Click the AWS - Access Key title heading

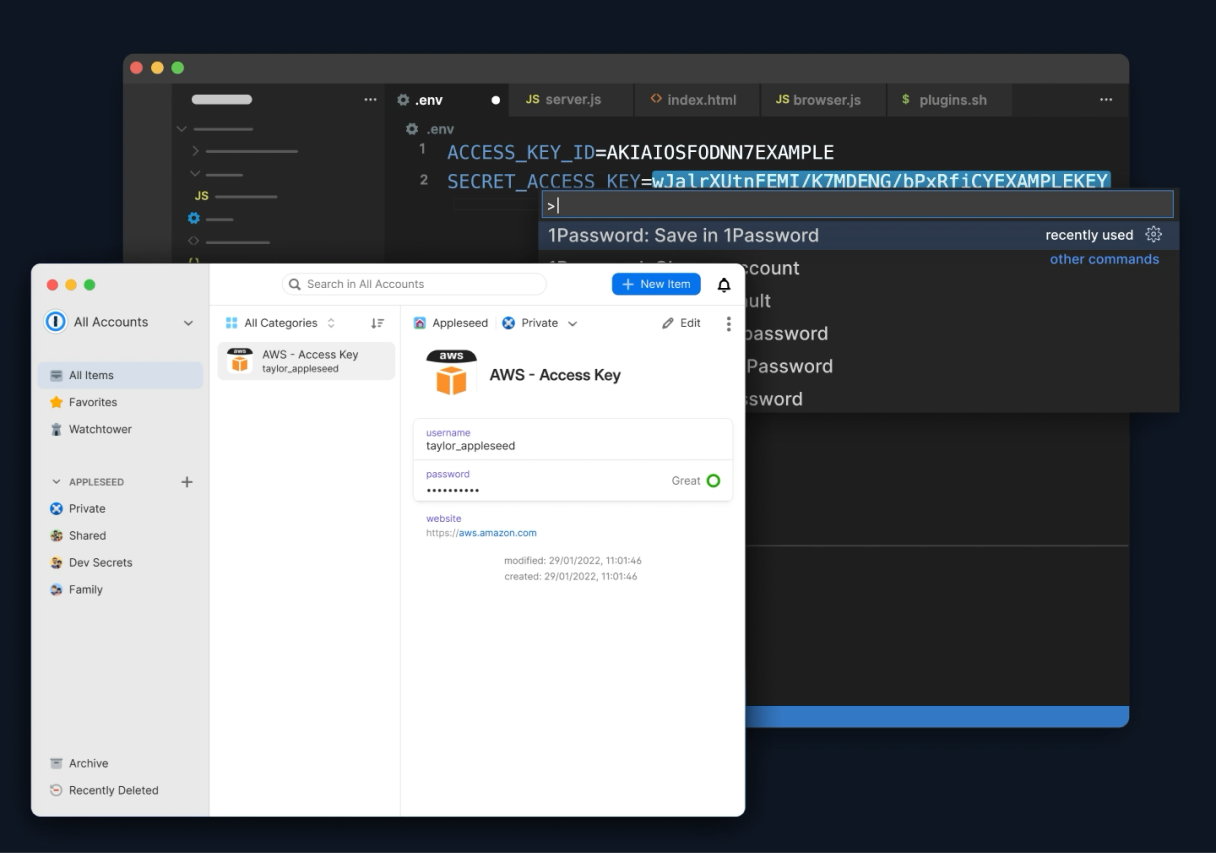coord(555,375)
